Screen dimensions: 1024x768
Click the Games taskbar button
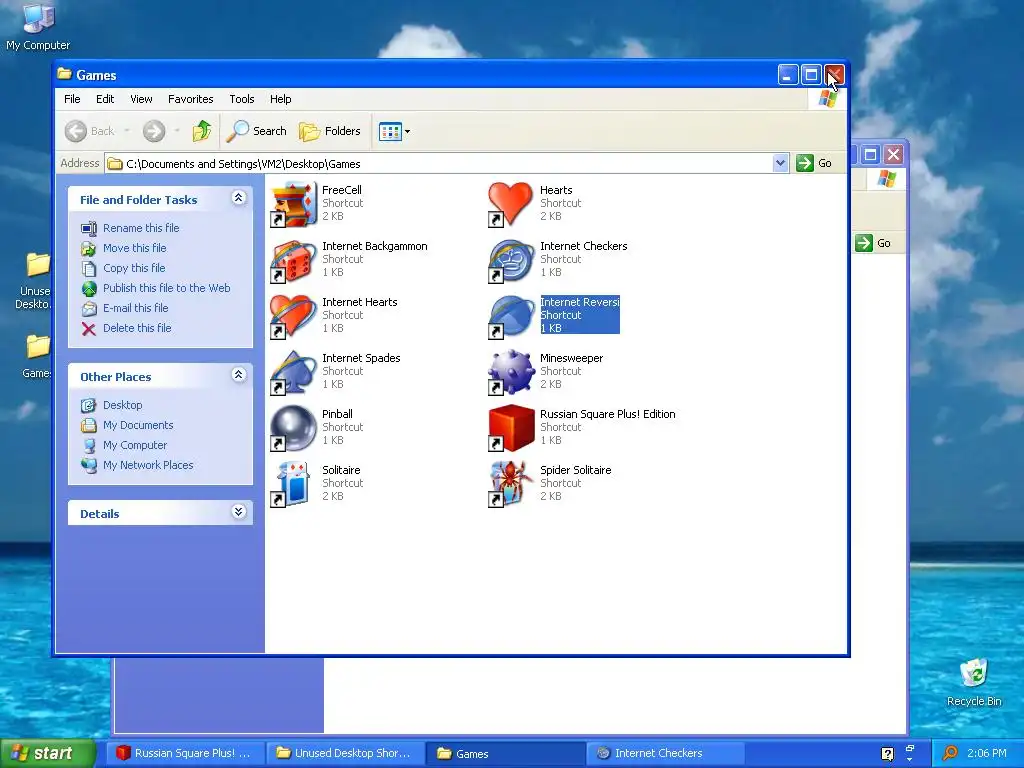pos(505,754)
